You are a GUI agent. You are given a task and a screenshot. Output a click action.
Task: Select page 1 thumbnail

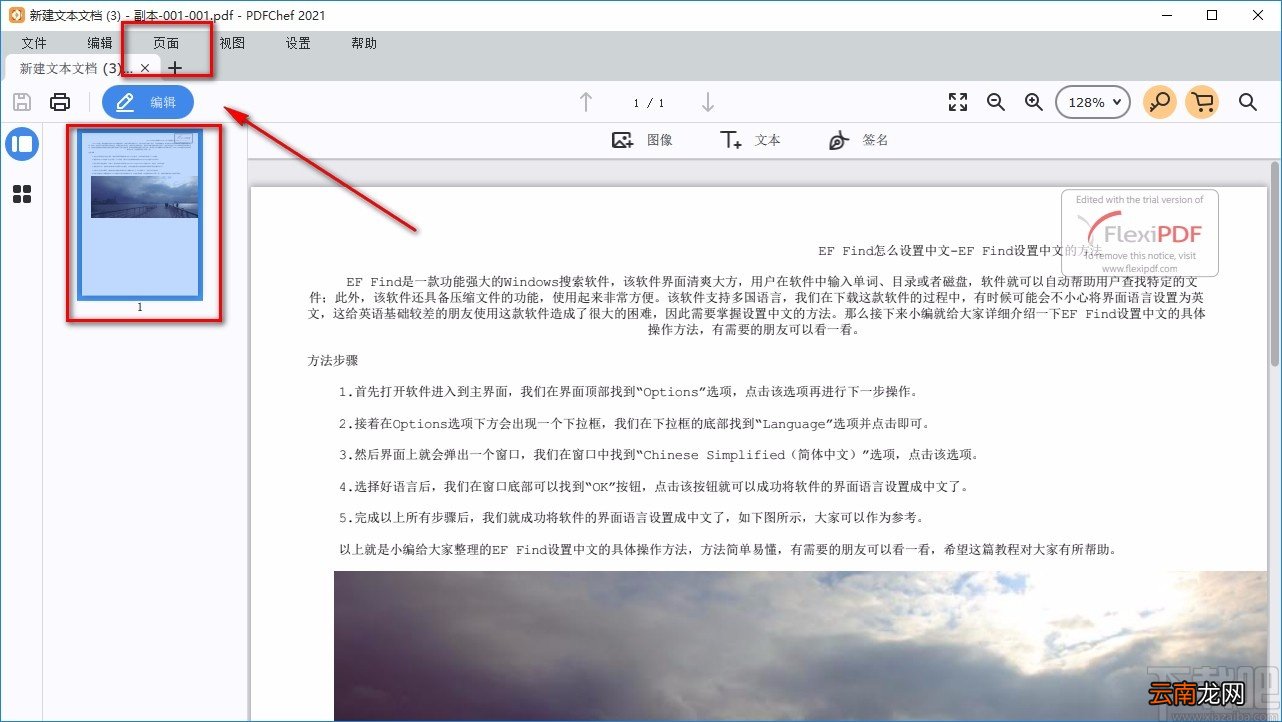pyautogui.click(x=140, y=214)
